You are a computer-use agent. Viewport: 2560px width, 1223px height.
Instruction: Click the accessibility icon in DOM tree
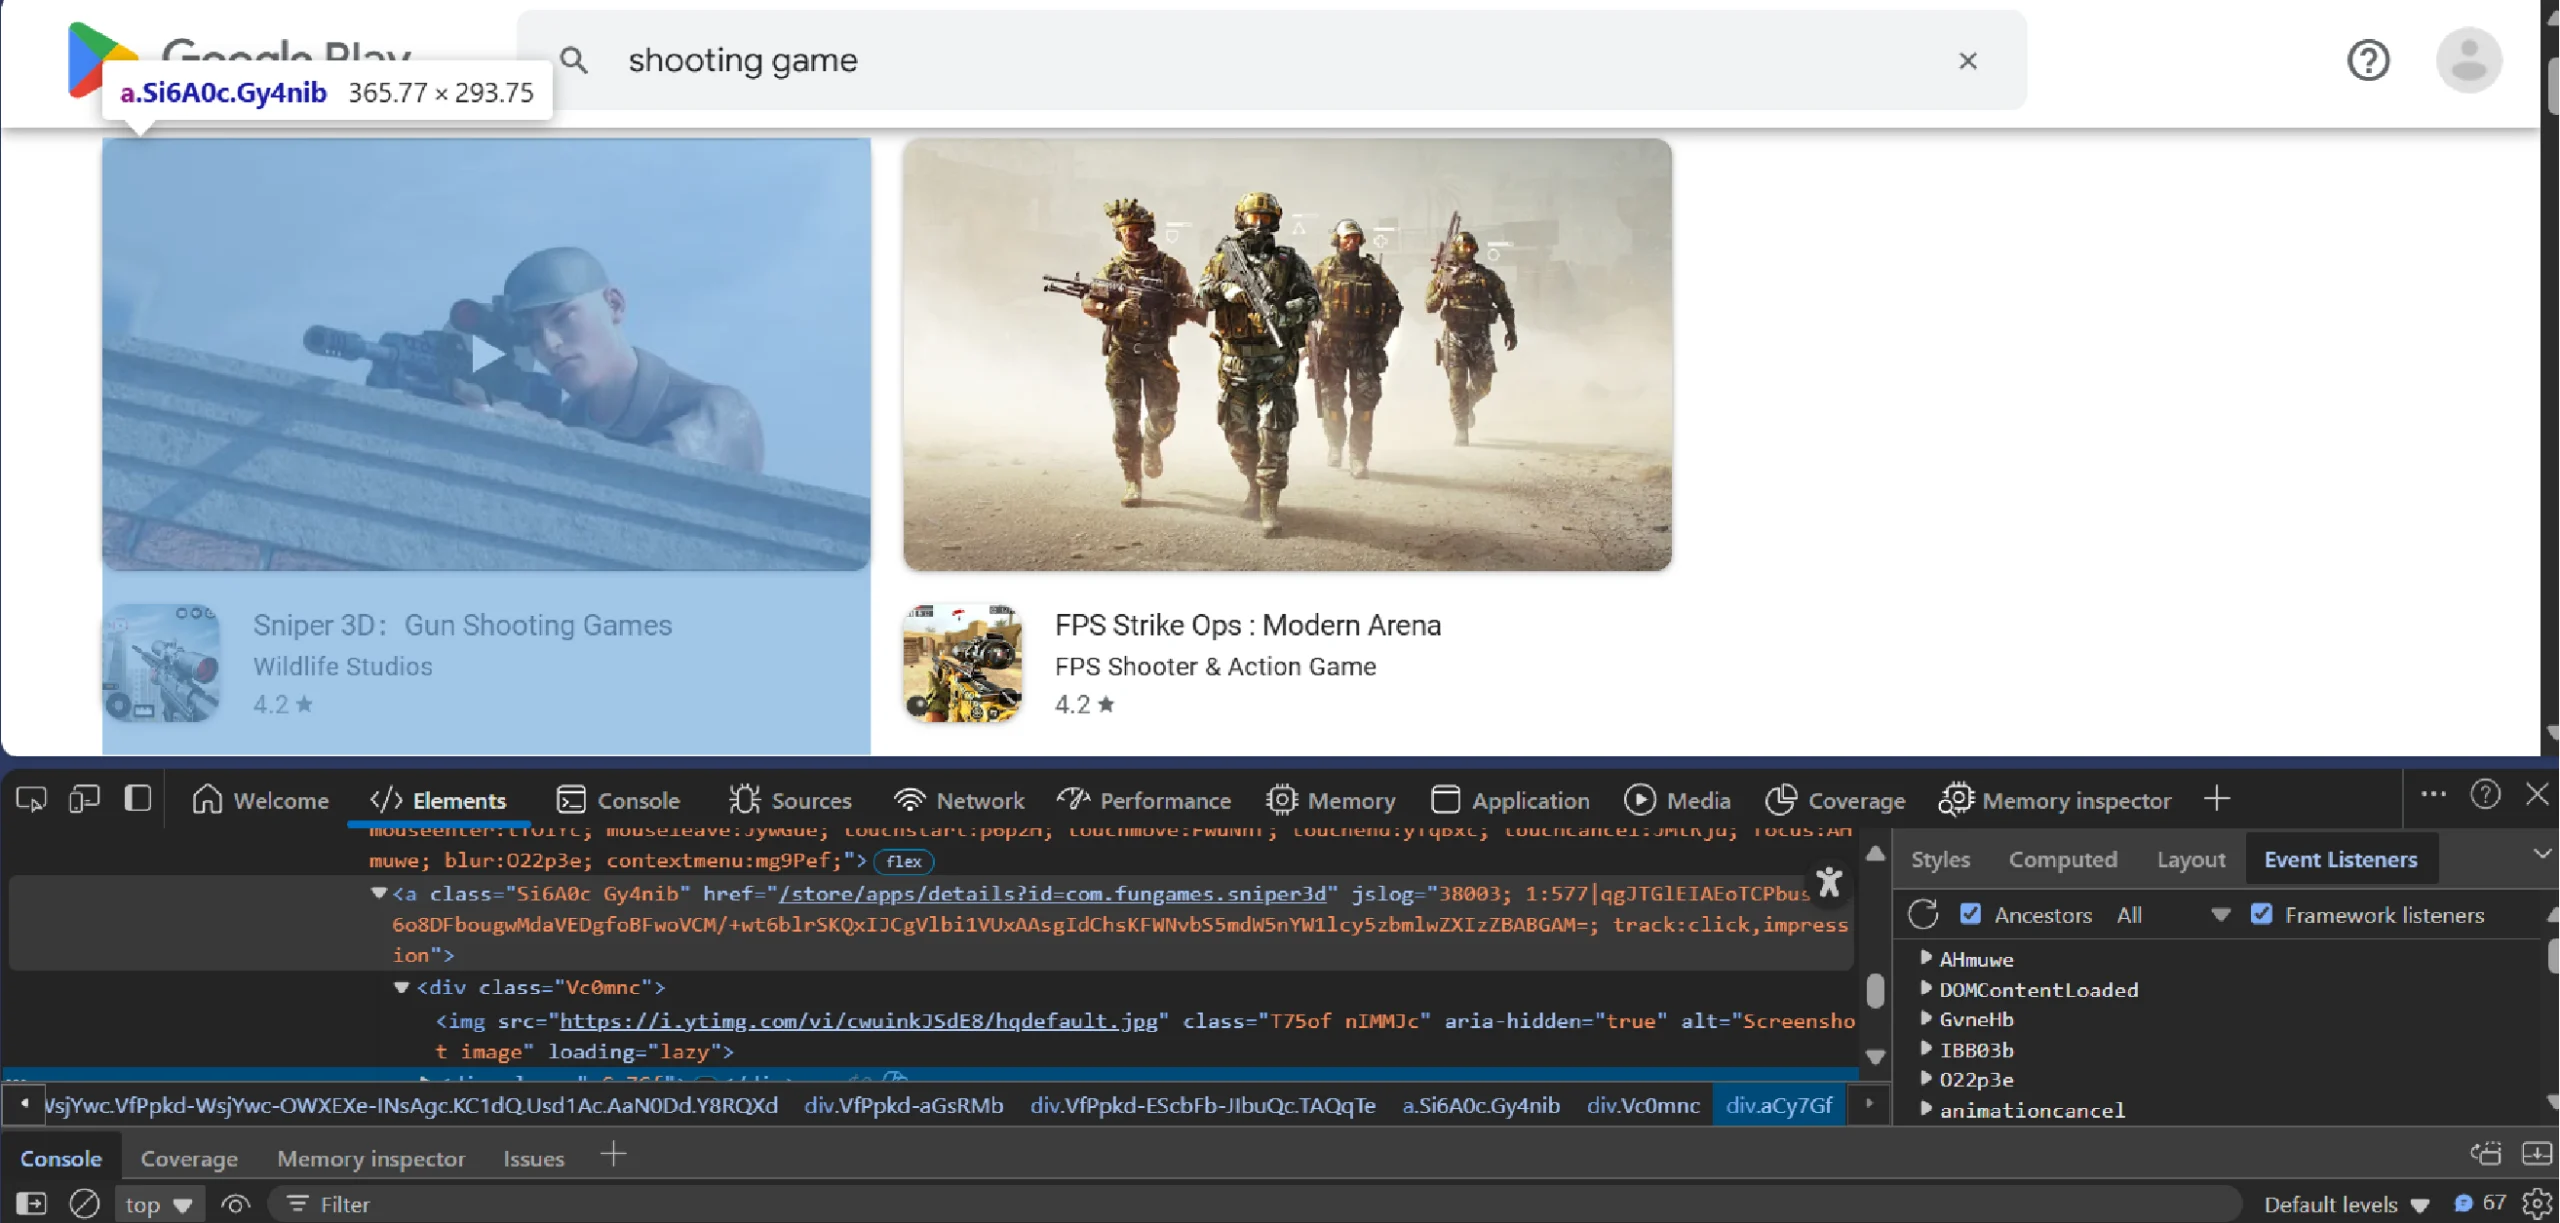[1829, 883]
